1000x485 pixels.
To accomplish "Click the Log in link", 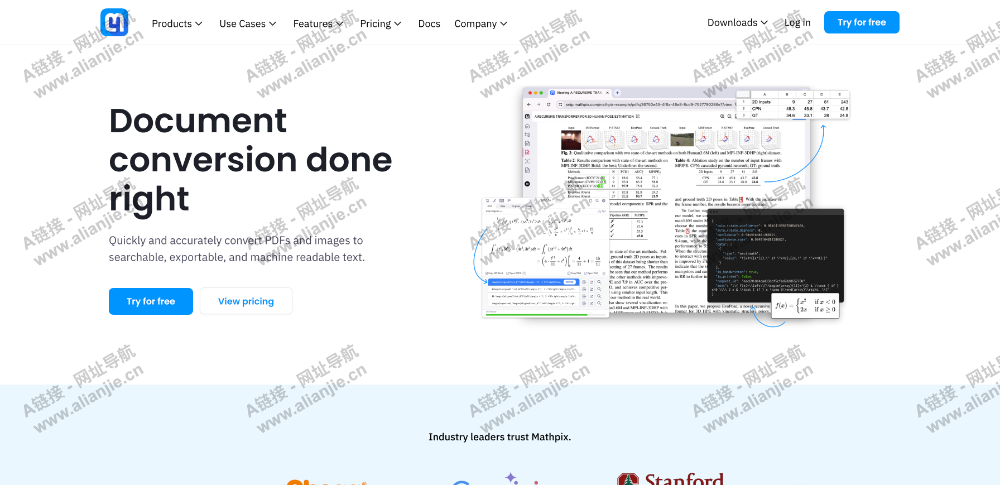I will 797,22.
